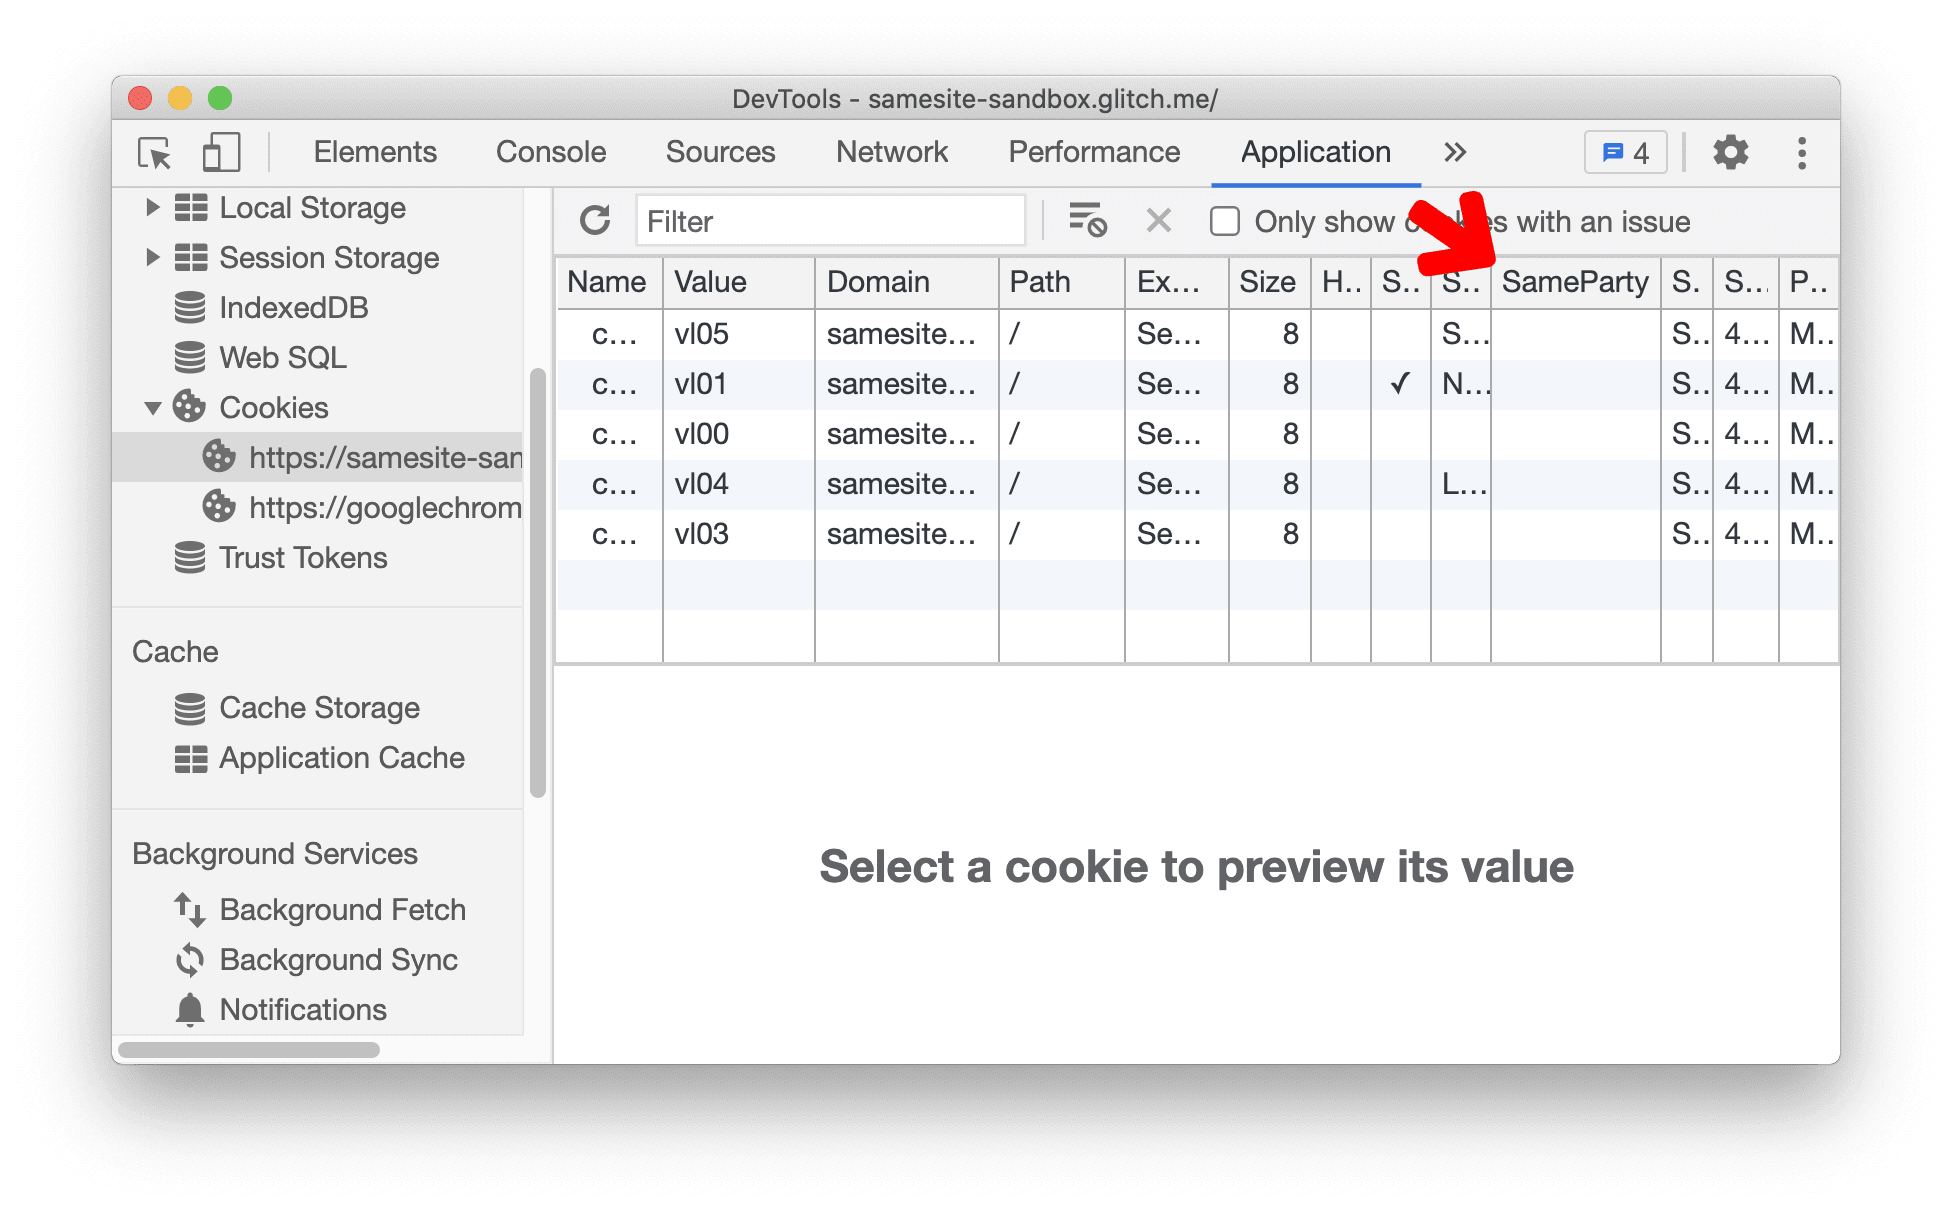The image size is (1952, 1212).
Task: Click the Filter input field
Action: point(831,221)
